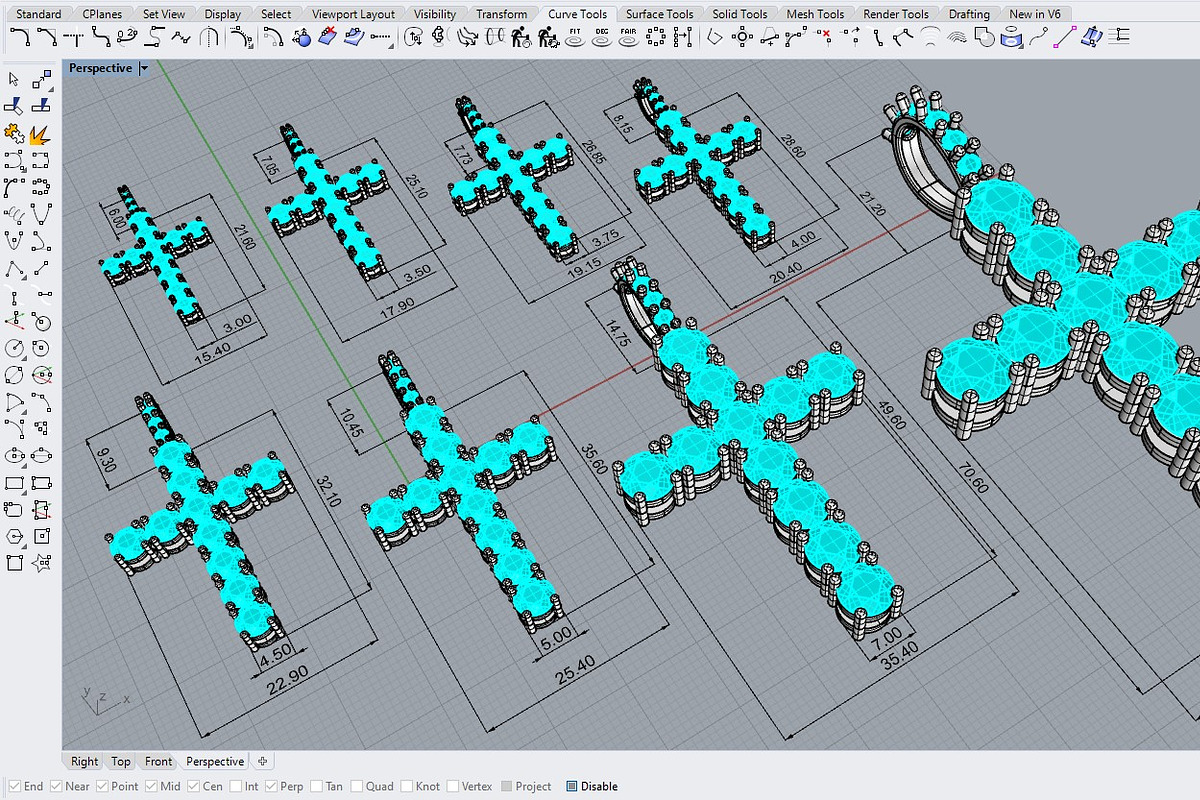Click the 2G arc blend curve icon
Viewport: 1200px width, 800px height.
tap(127, 39)
